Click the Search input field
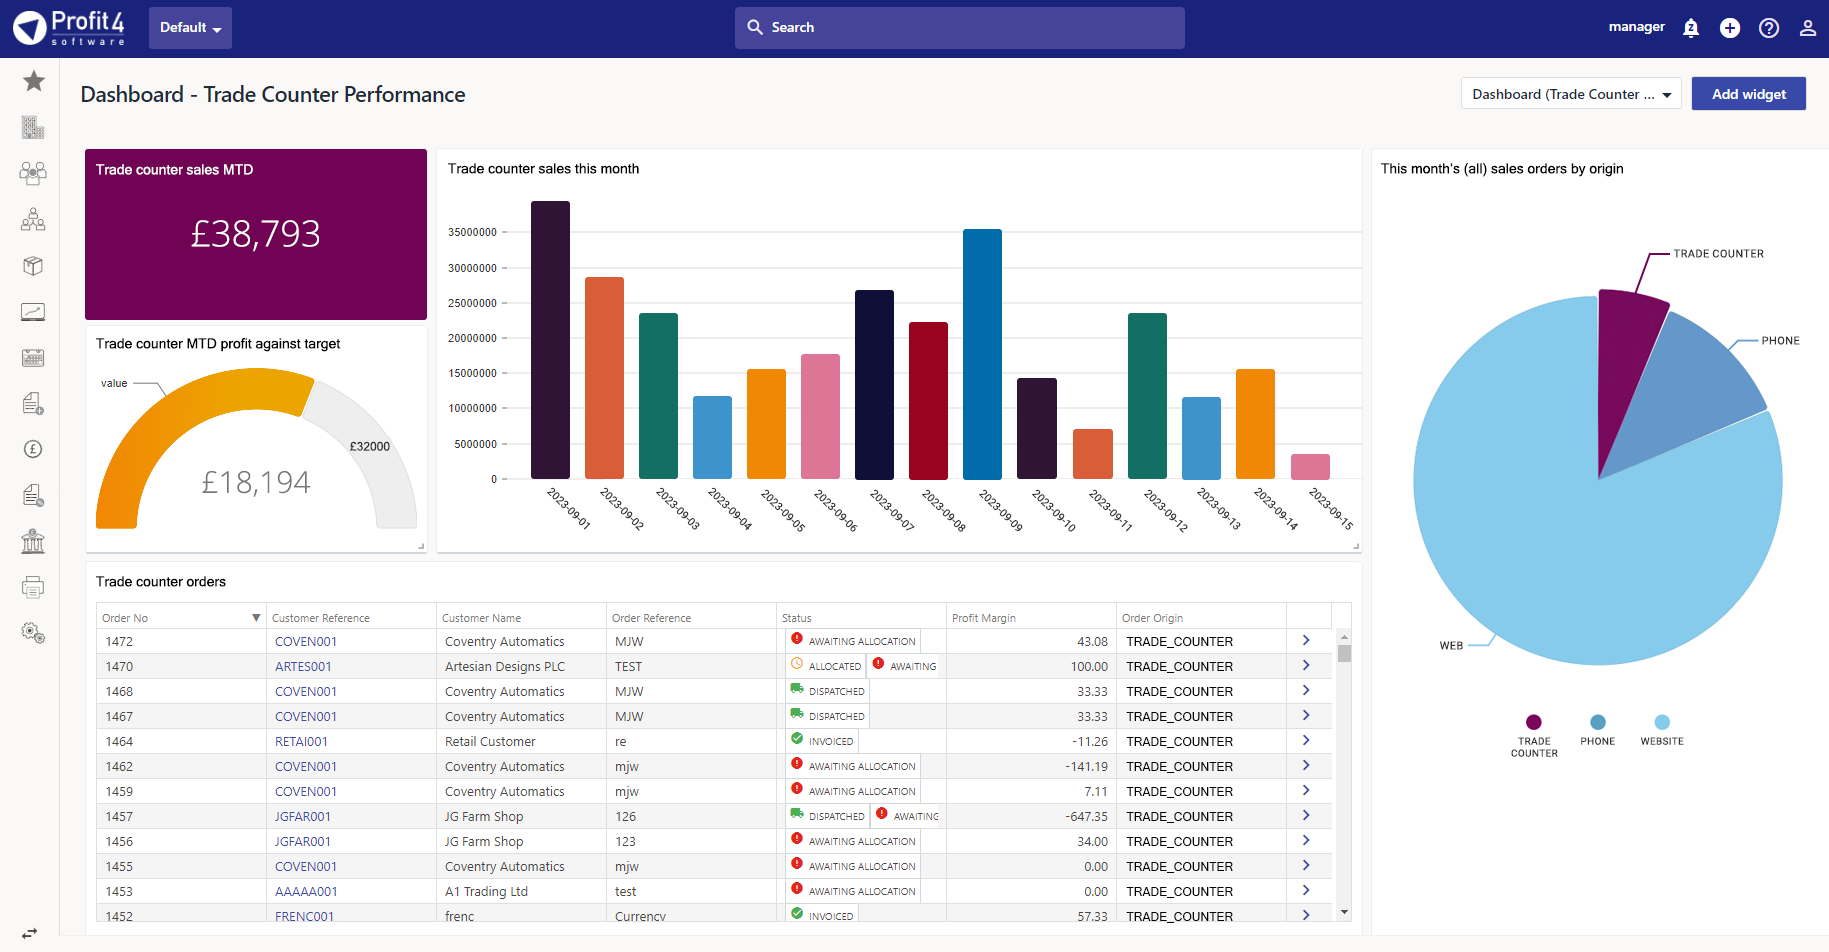 tap(960, 28)
